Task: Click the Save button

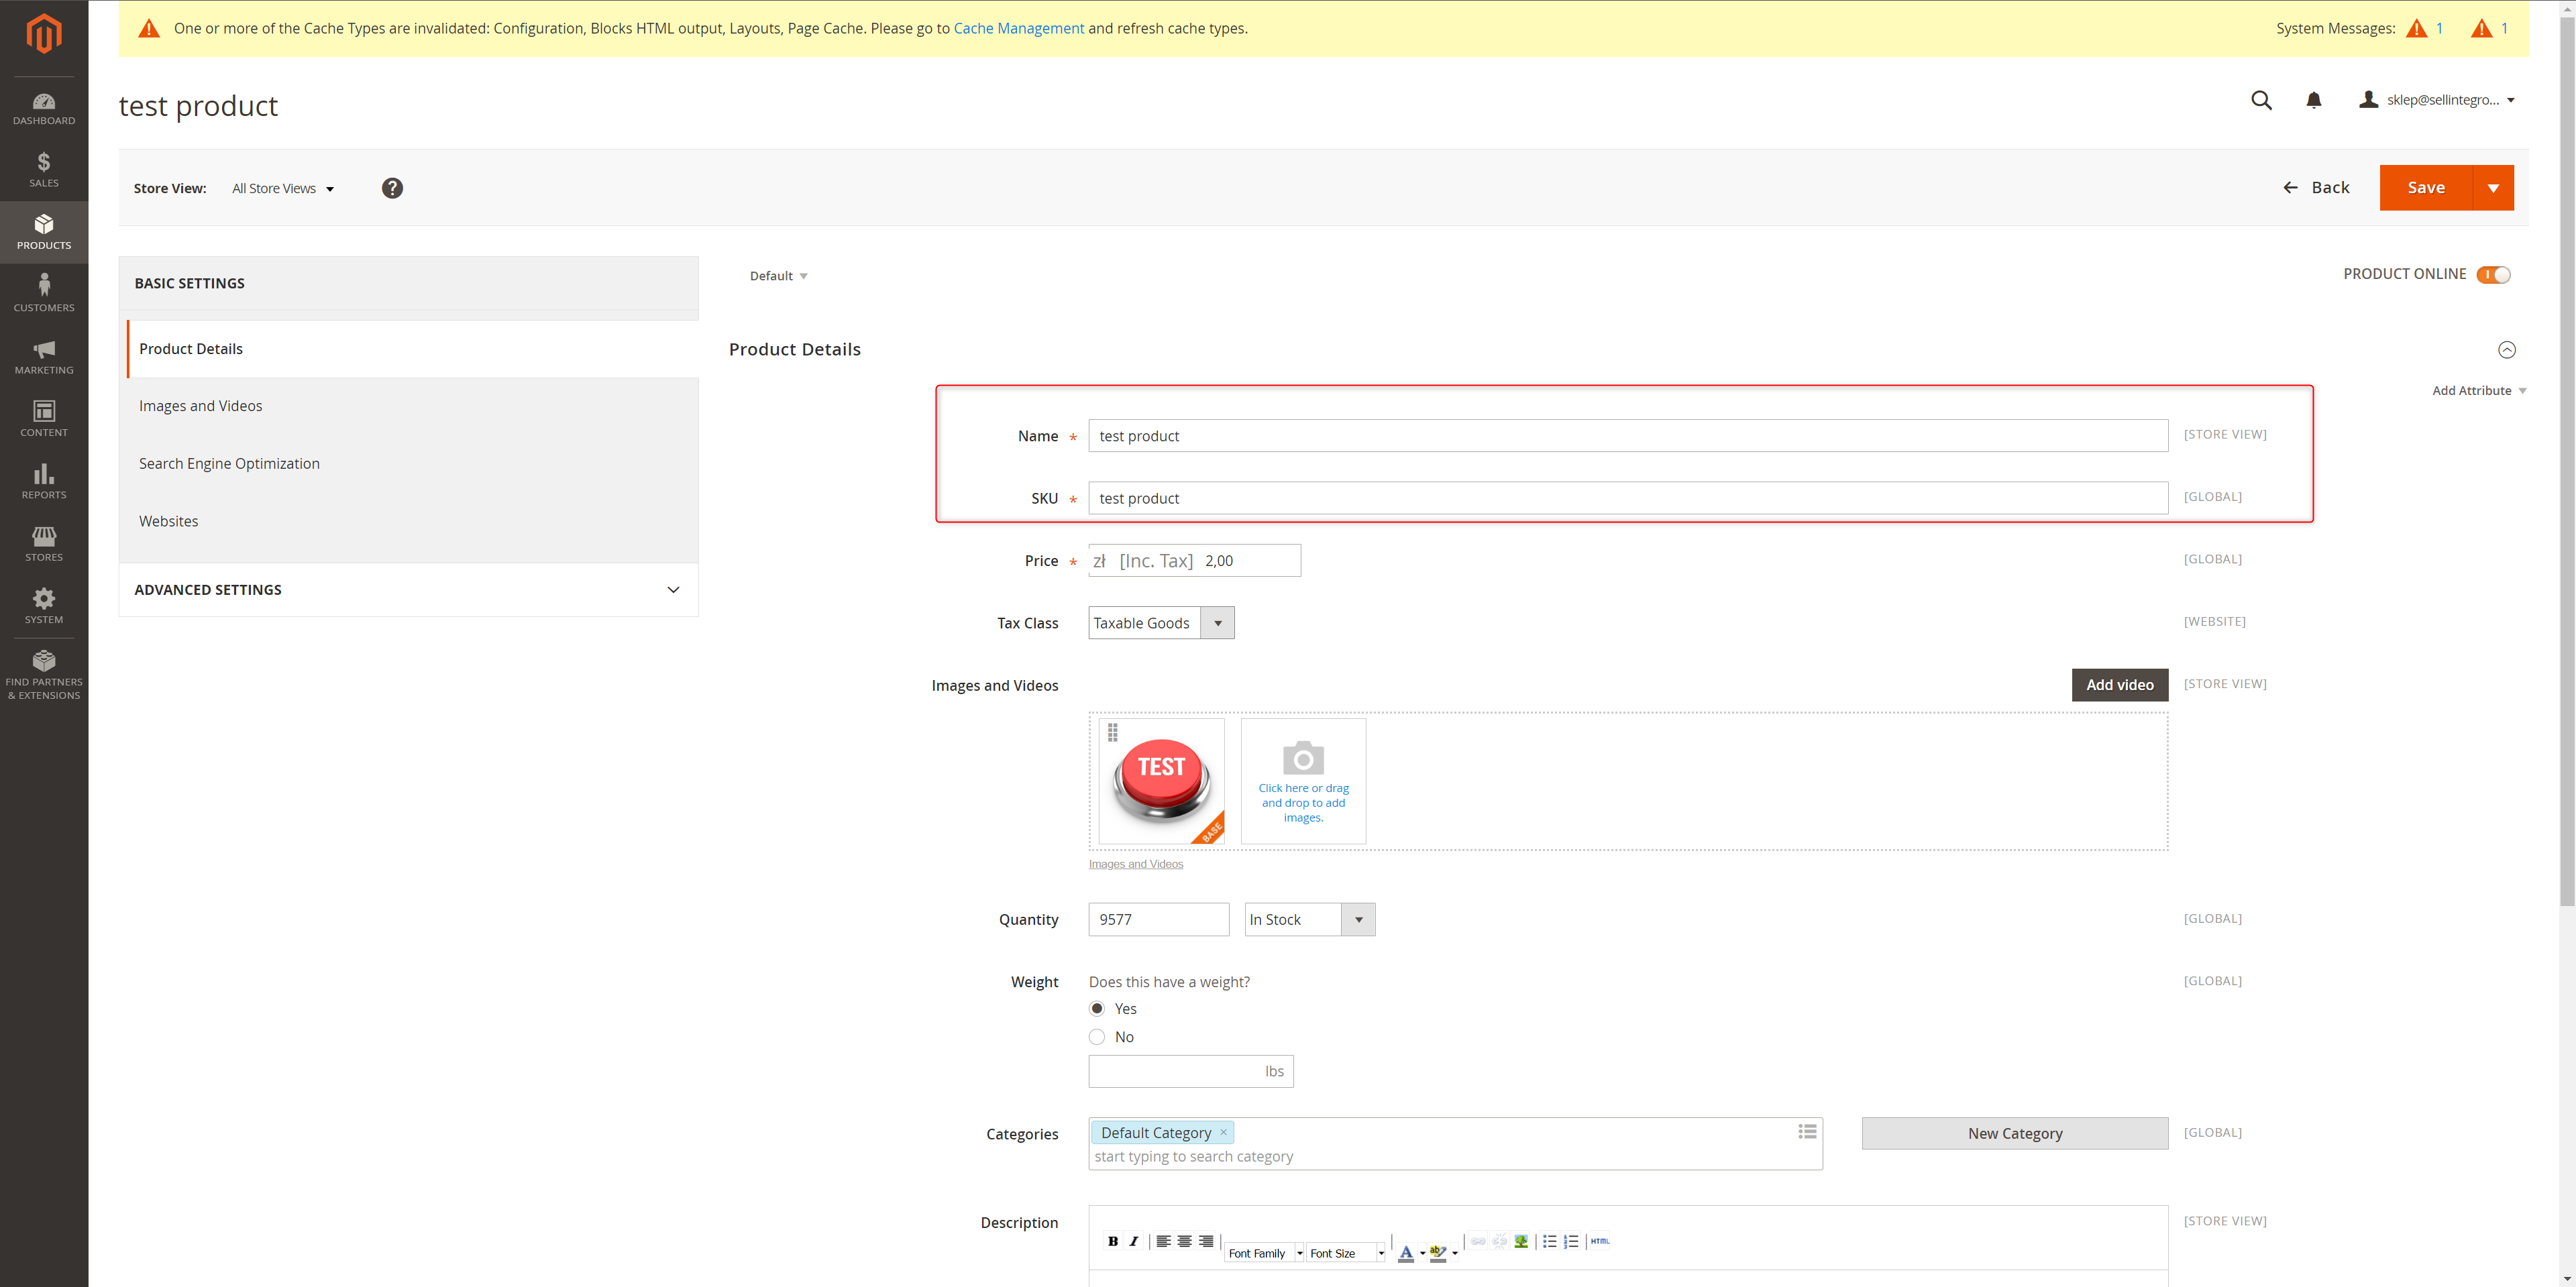Action: (x=2426, y=188)
